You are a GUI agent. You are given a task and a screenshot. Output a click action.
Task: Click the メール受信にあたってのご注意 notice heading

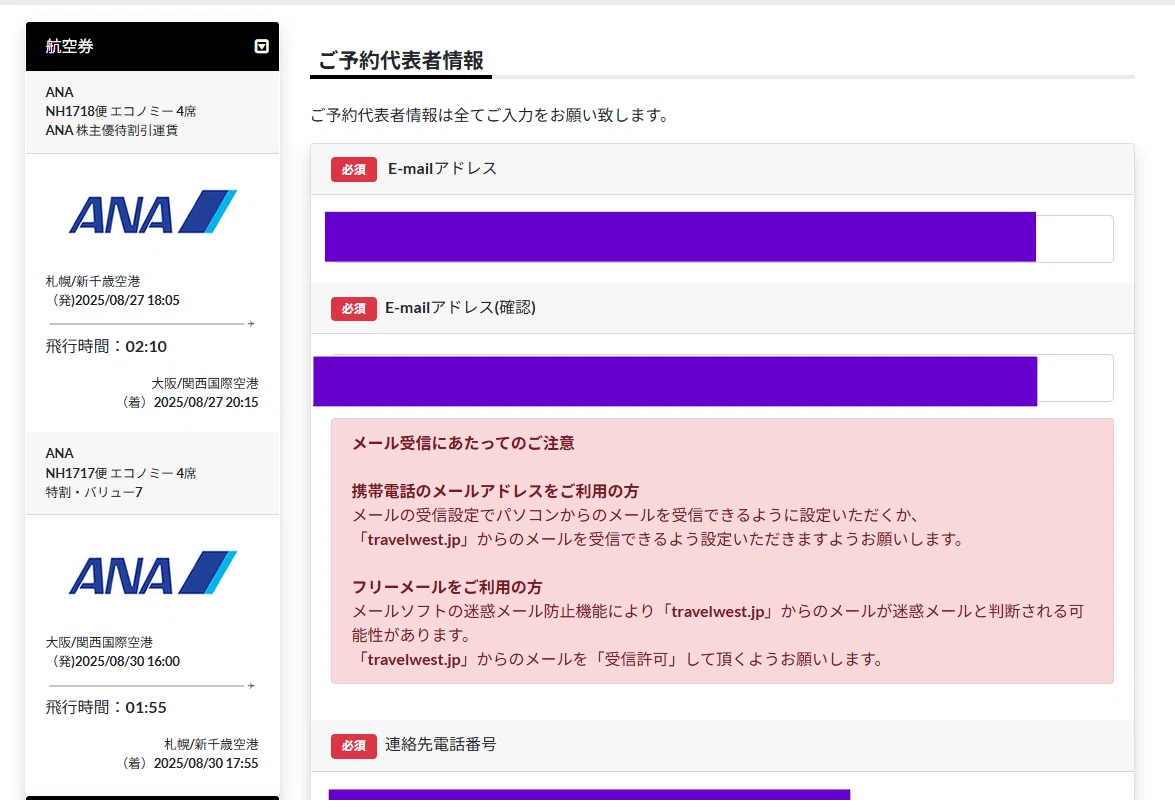pyautogui.click(x=463, y=444)
